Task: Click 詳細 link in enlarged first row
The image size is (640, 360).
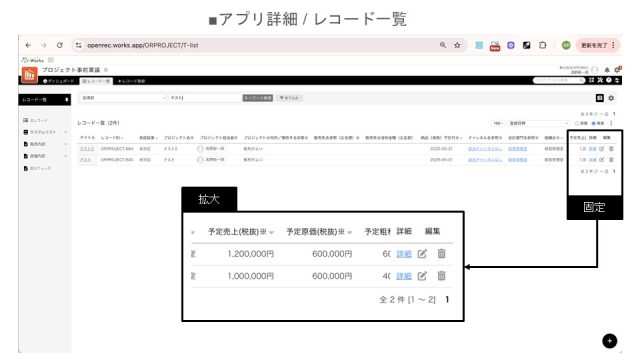Action: [404, 254]
